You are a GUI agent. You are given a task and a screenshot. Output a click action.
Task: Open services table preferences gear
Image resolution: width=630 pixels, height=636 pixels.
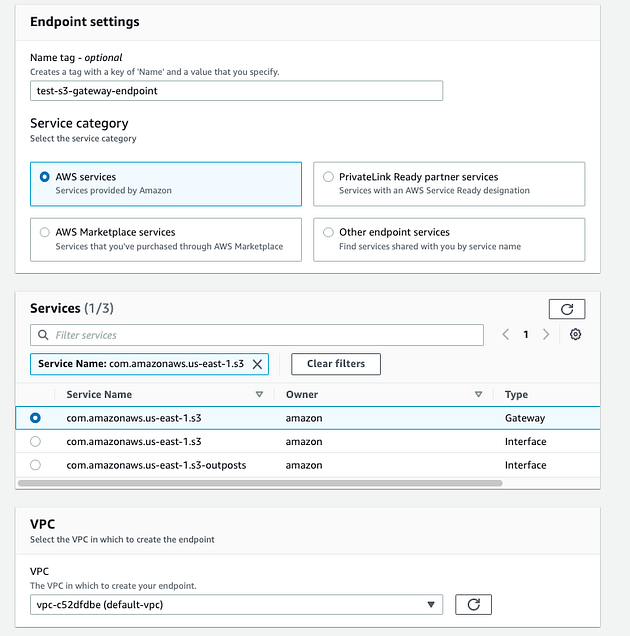576,335
